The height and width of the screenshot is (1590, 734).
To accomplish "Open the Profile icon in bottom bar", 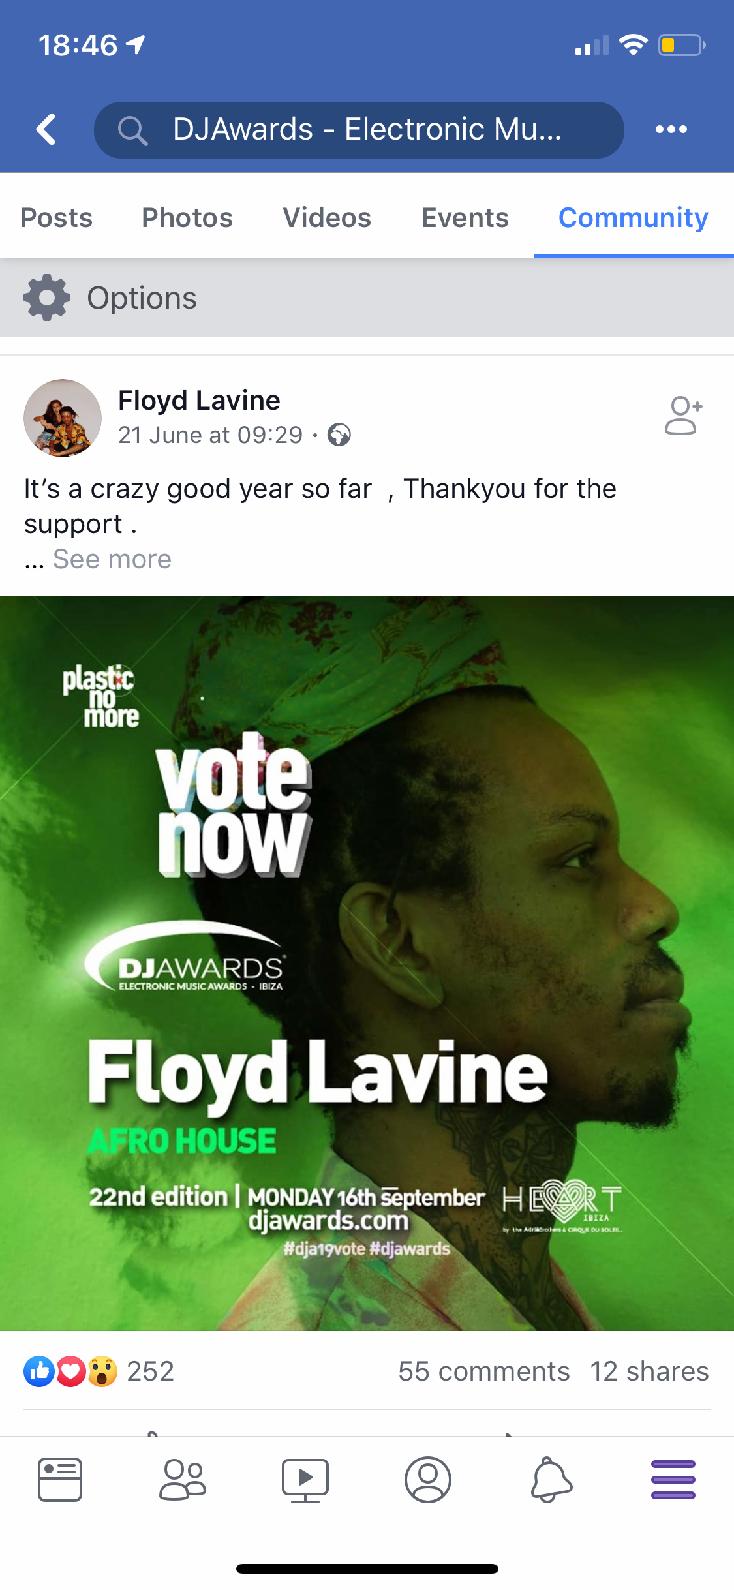I will (428, 1479).
